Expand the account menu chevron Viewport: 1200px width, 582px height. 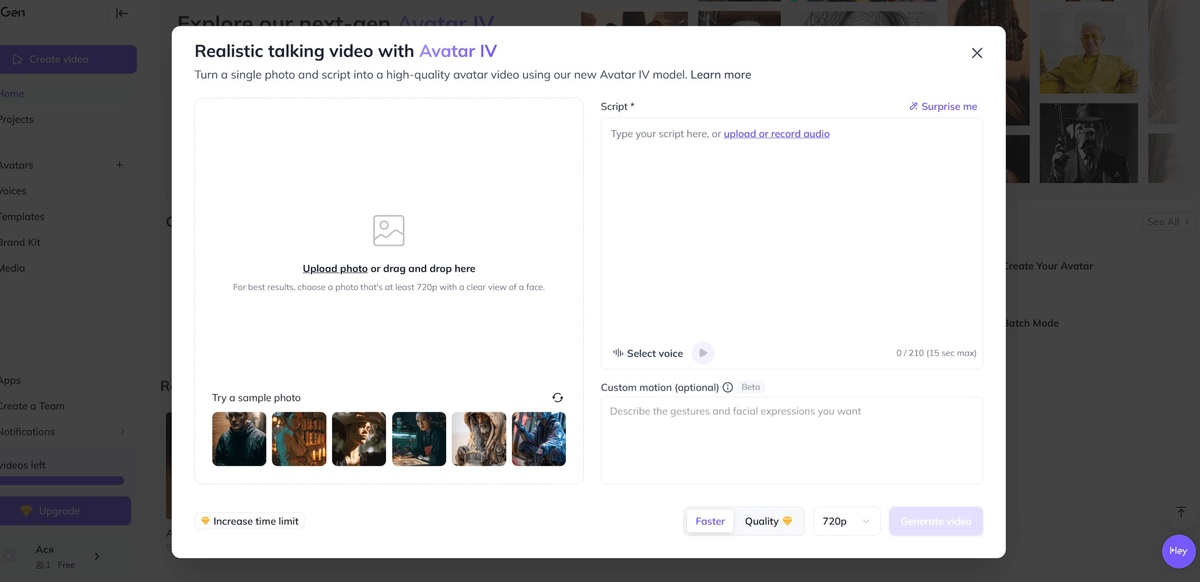pos(97,557)
